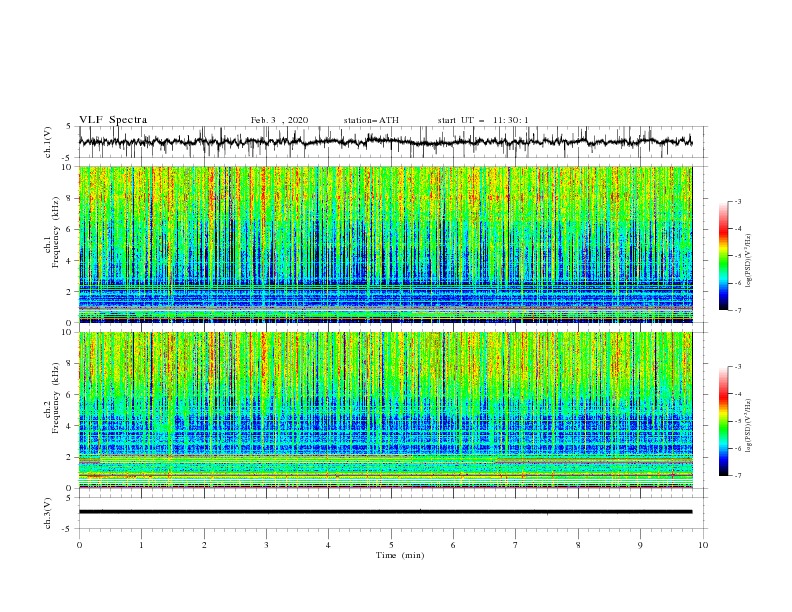
Task: Click the ch.2 color bar log(PSD) label
Action: pyautogui.click(x=749, y=425)
